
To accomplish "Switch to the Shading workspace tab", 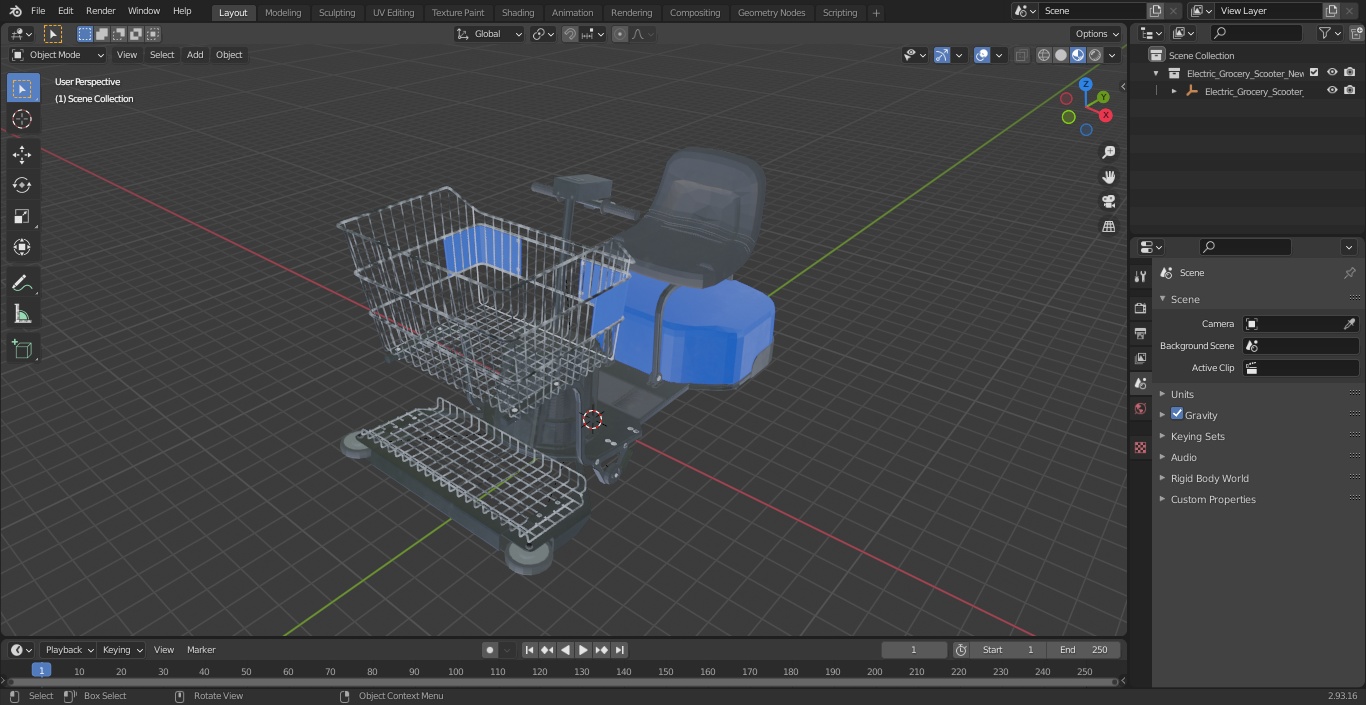I will [x=518, y=13].
